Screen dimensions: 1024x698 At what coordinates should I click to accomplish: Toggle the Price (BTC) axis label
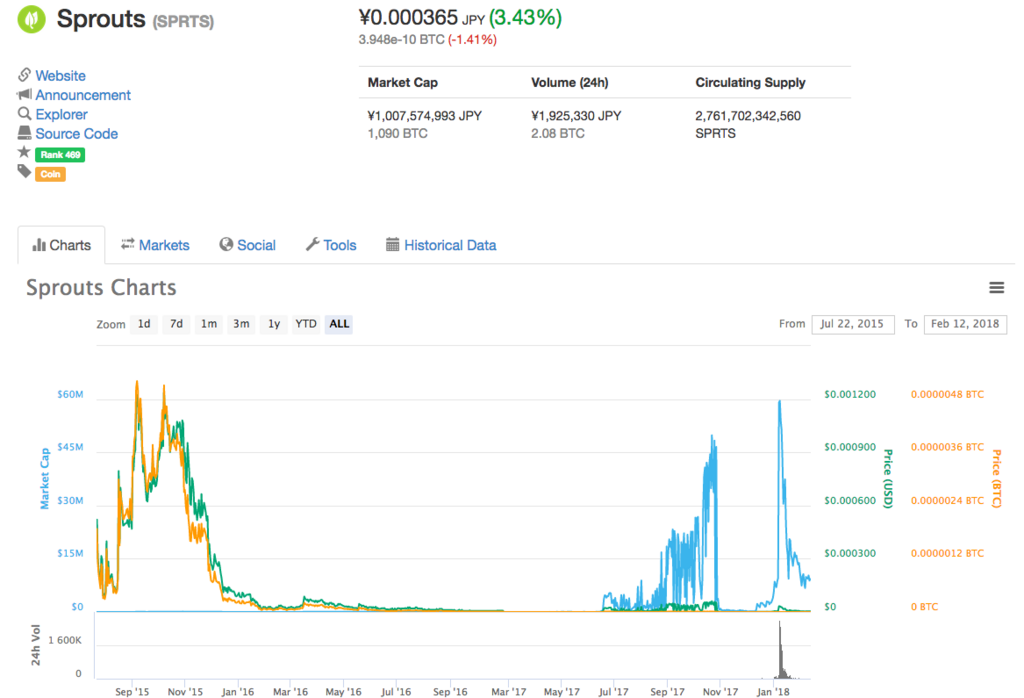pos(996,479)
